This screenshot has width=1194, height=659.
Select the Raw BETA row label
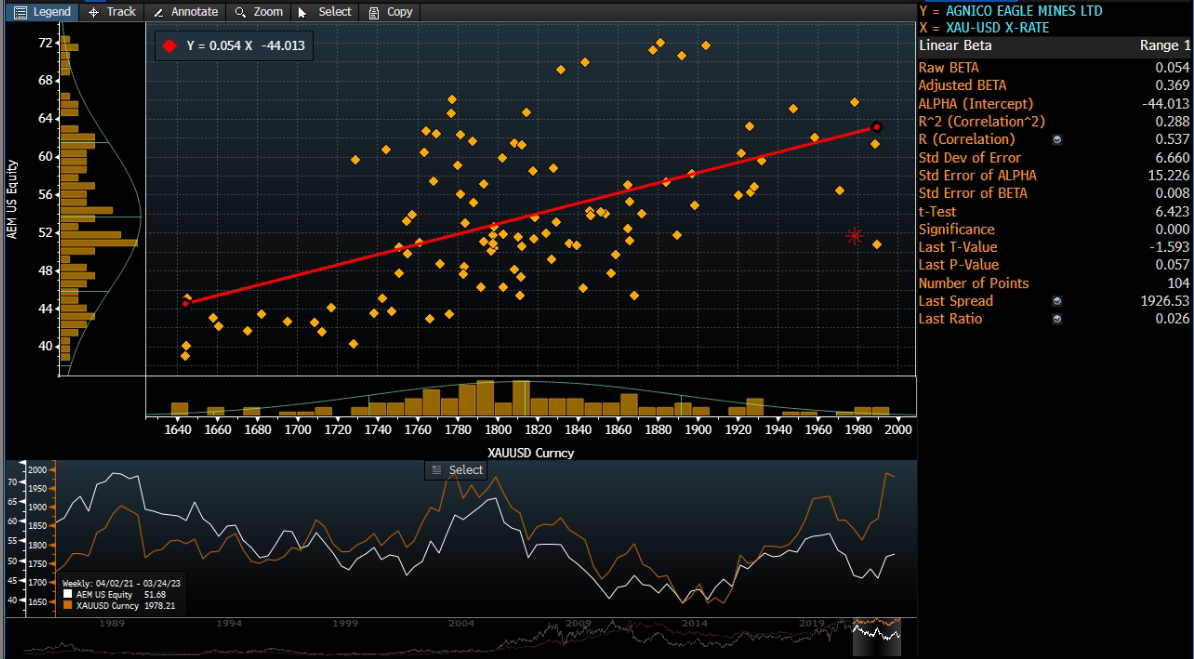pyautogui.click(x=949, y=68)
